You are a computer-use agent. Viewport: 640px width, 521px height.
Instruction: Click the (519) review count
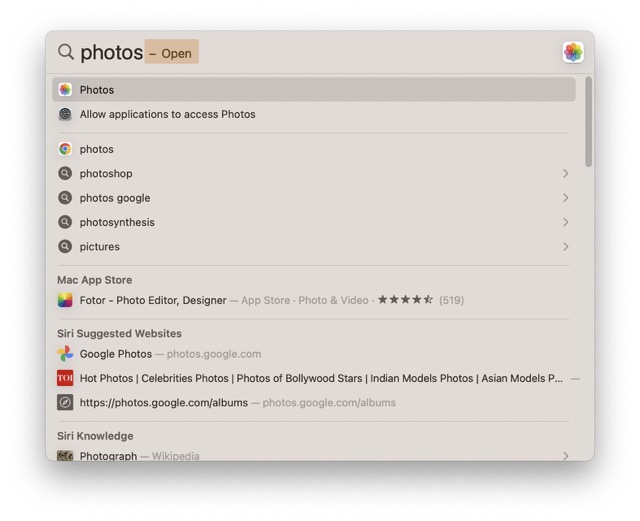pyautogui.click(x=451, y=301)
